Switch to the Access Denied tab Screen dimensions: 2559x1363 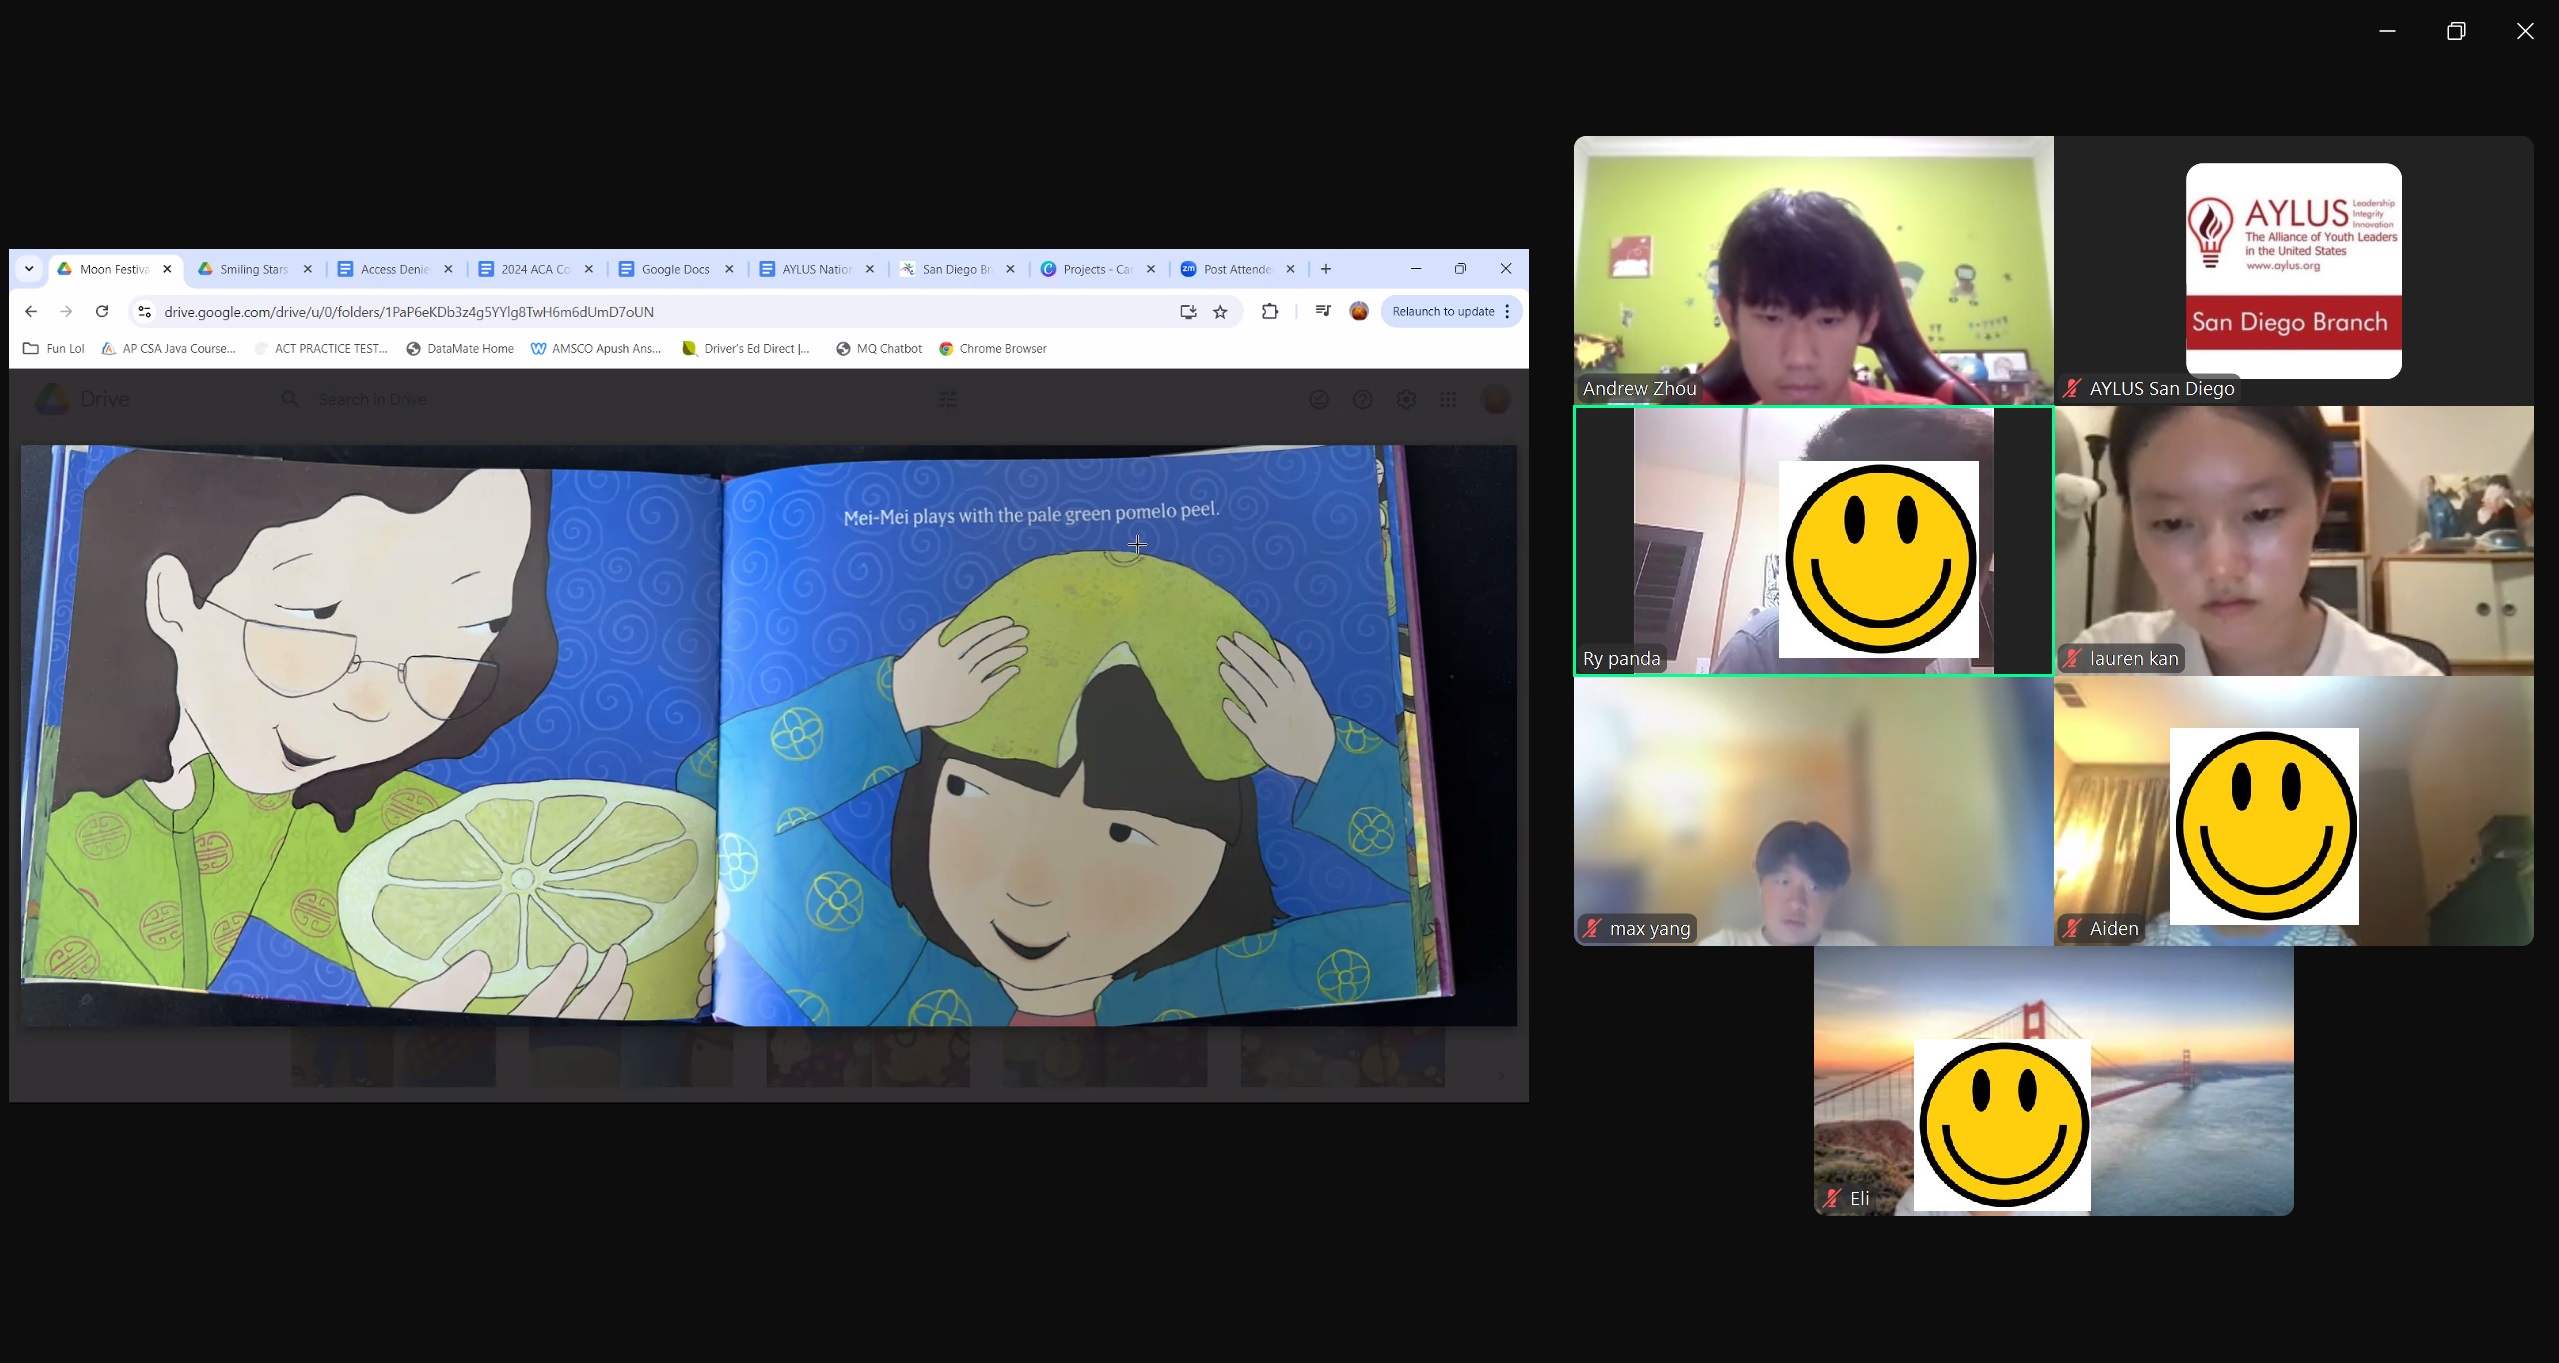(396, 269)
